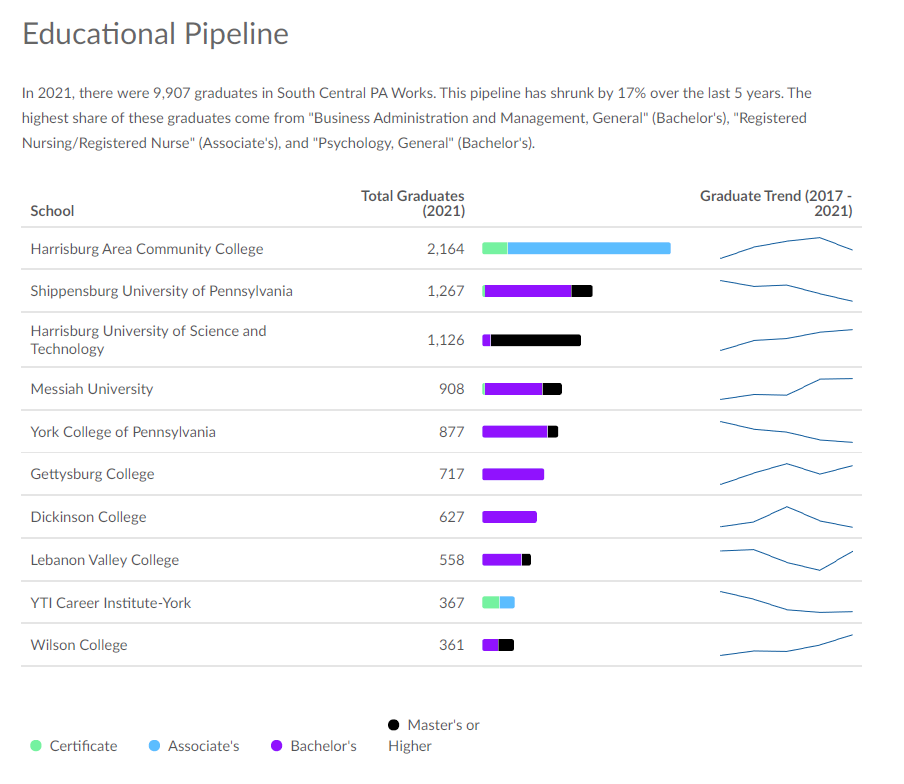Click the 877 total graduates value
The height and width of the screenshot is (784, 904).
tap(451, 432)
